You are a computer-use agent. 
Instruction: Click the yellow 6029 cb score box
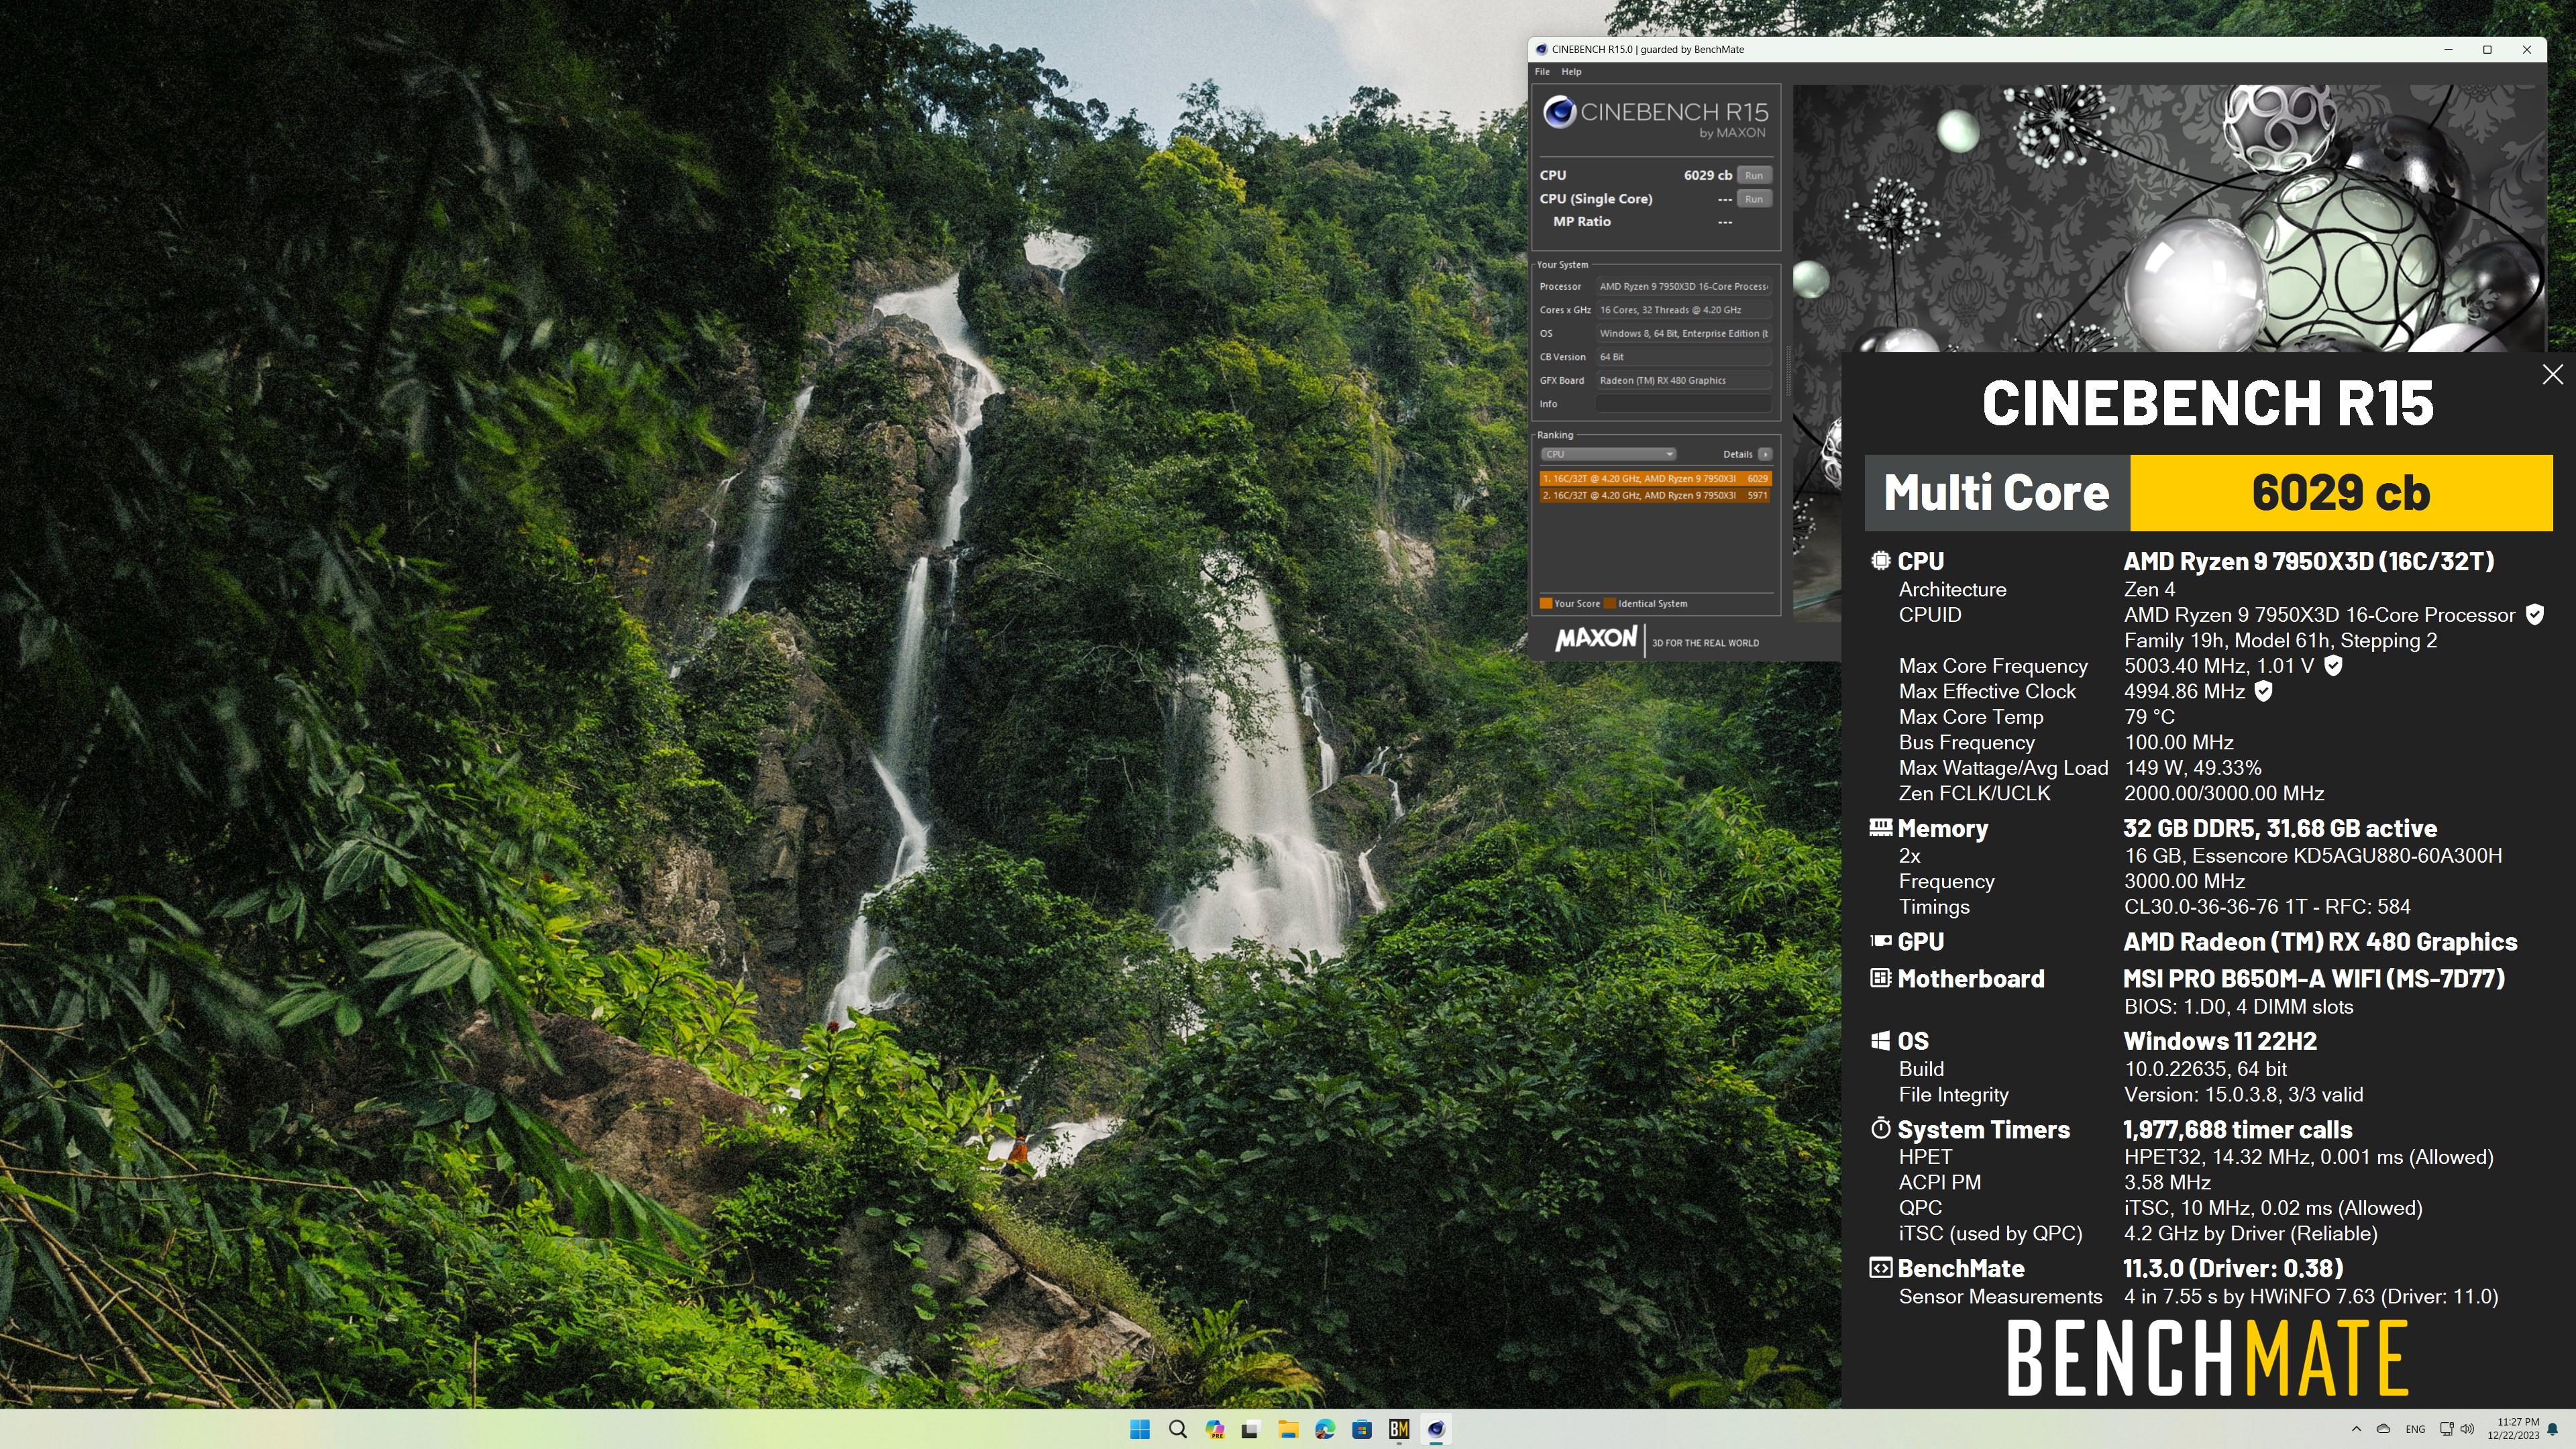[2341, 493]
